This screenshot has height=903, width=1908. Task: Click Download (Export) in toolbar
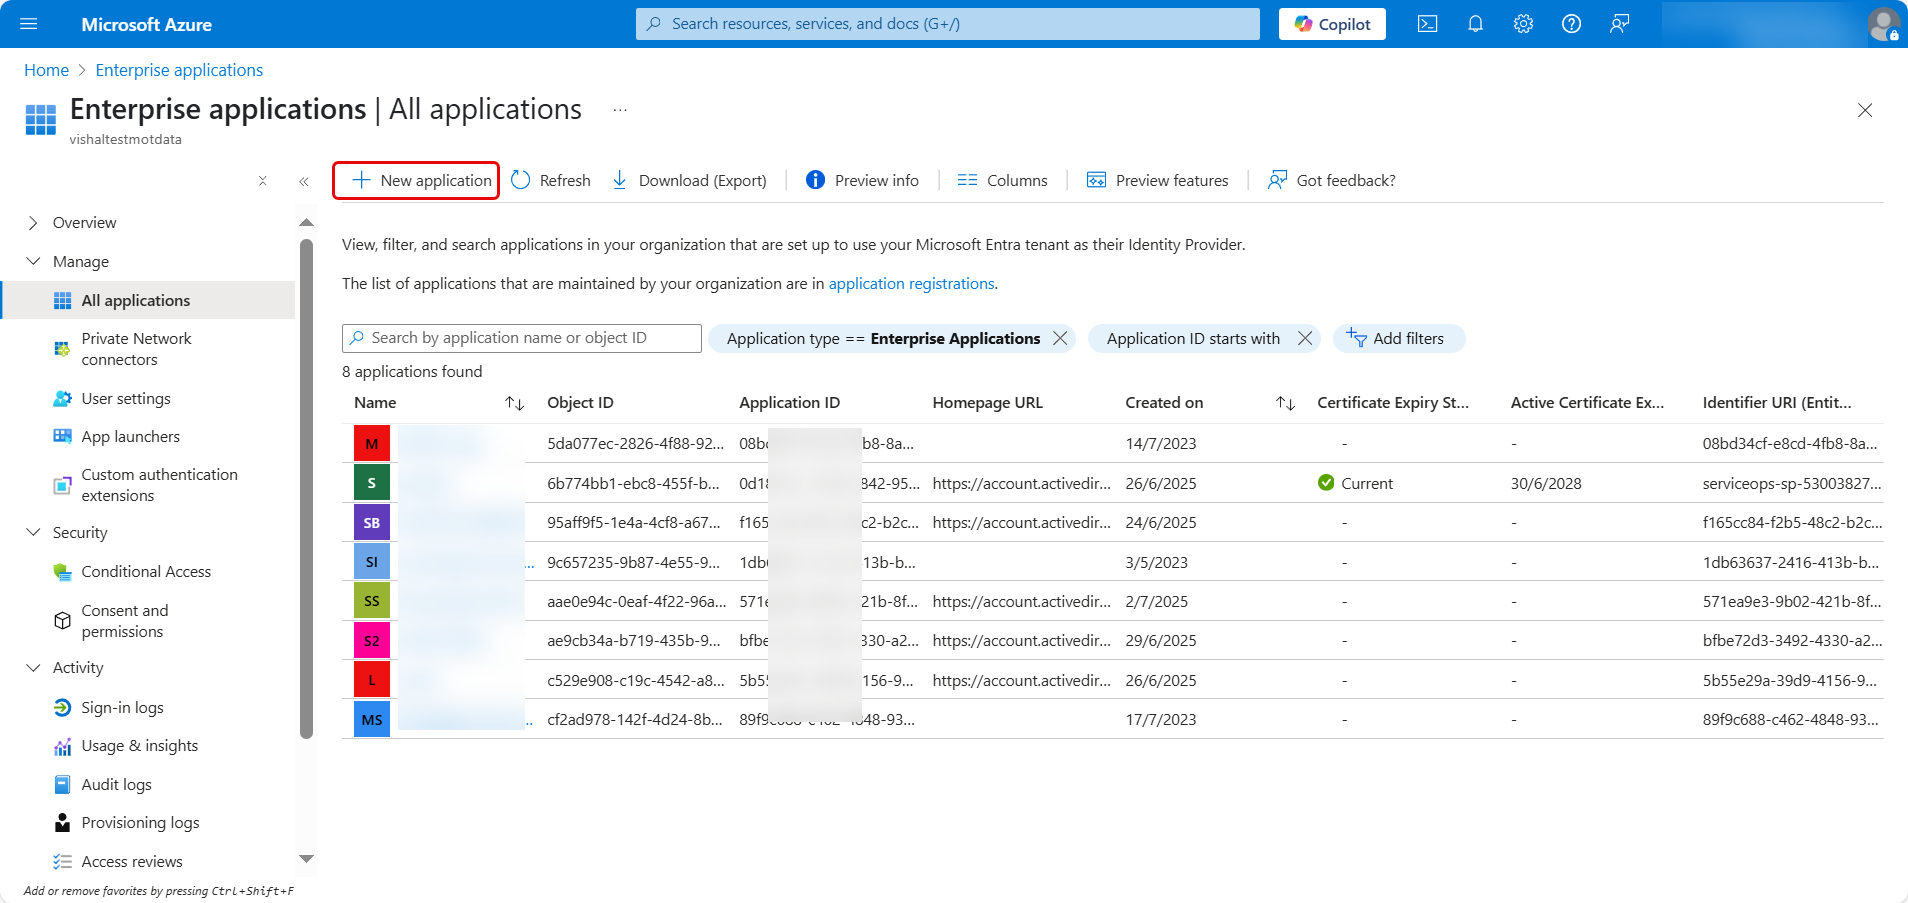click(689, 180)
